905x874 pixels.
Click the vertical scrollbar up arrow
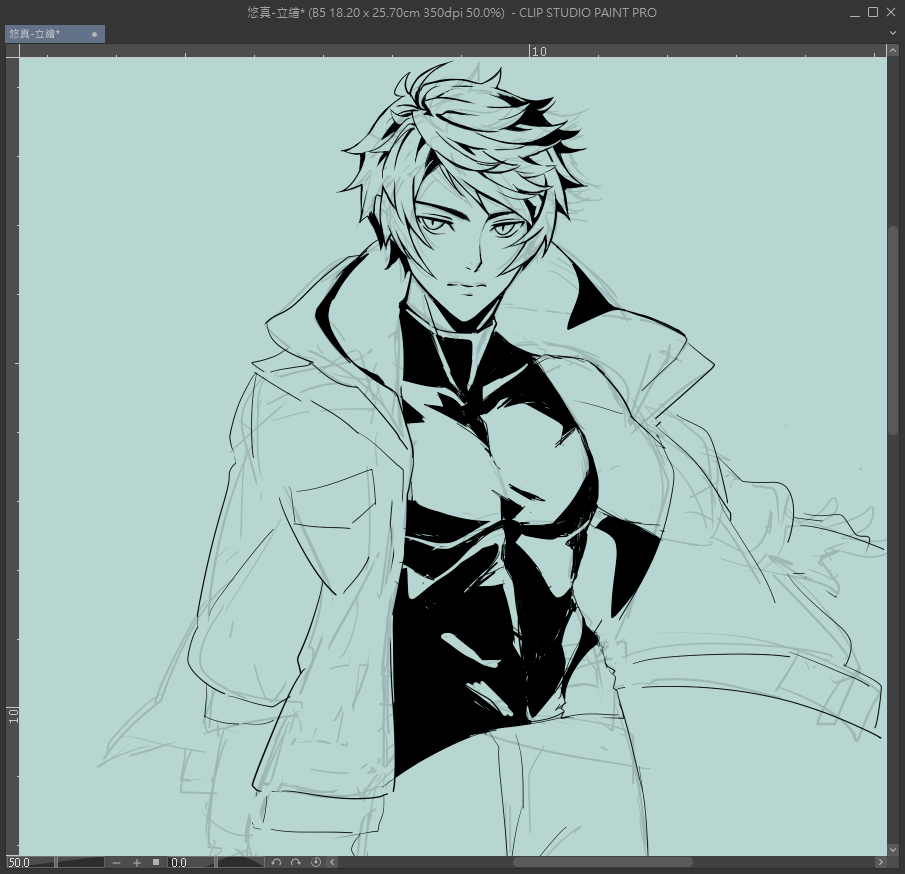click(x=893, y=51)
